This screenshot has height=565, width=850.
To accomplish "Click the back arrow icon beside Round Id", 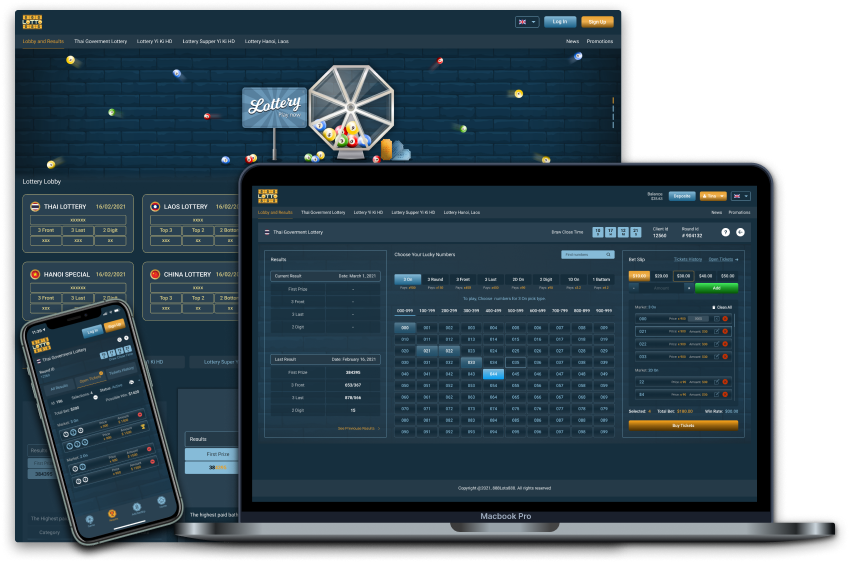I will pyautogui.click(x=741, y=232).
